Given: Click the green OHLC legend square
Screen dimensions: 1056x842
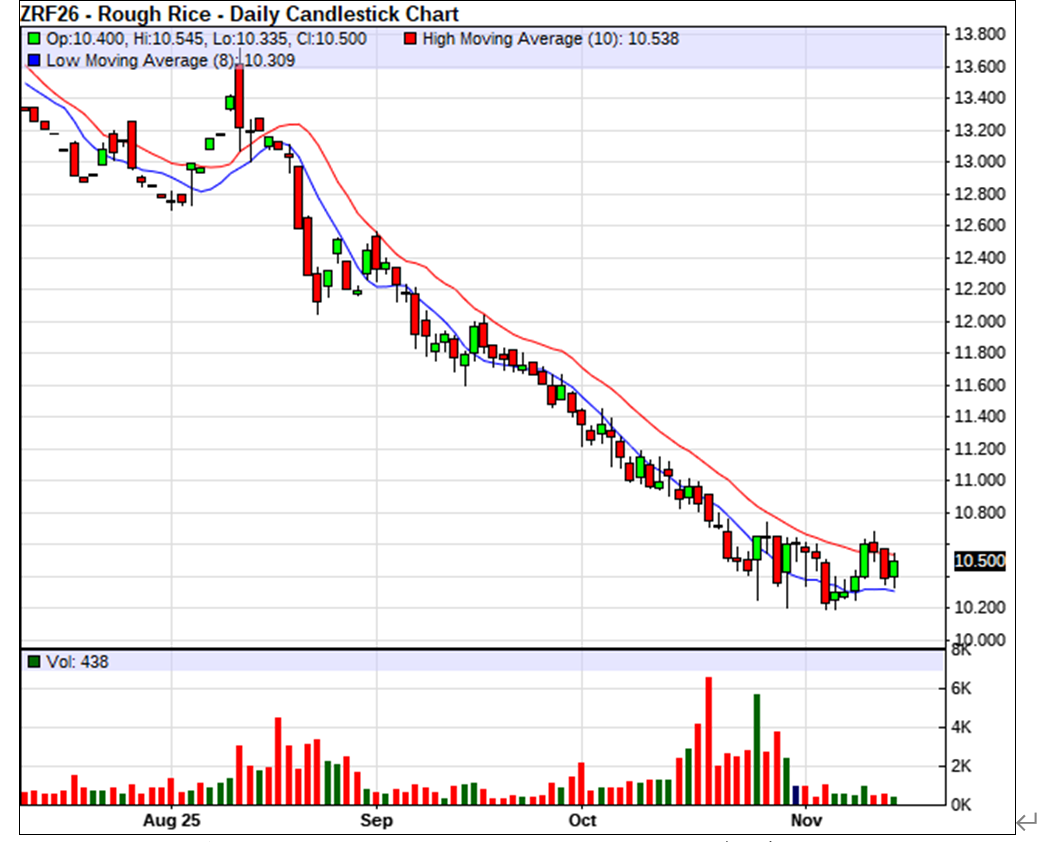Looking at the screenshot, I should 34,39.
